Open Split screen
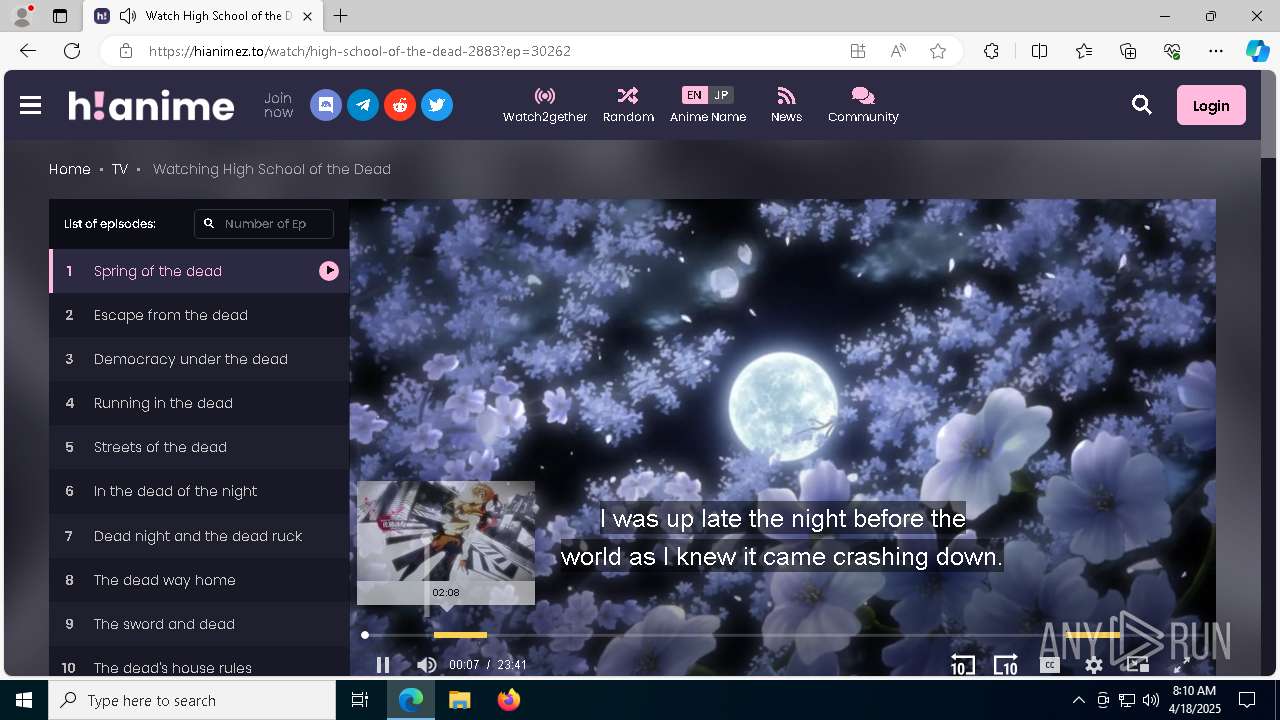 coord(1039,51)
